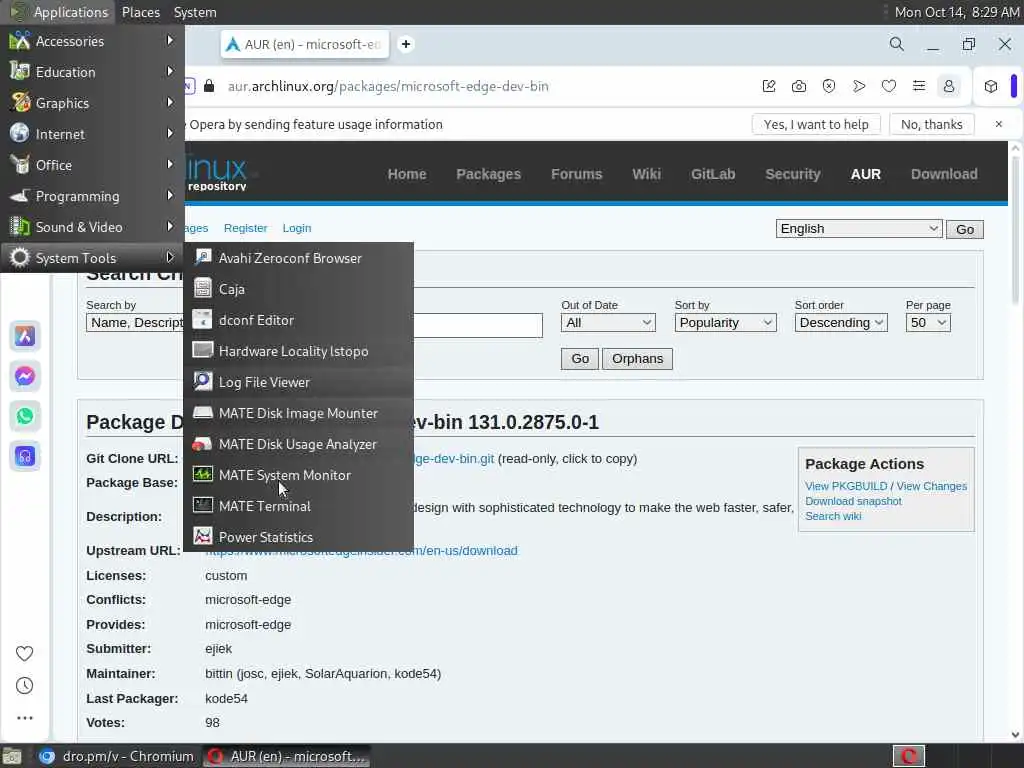Click the Opera search tabs magnifier icon
Screen dimensions: 1024x768
click(897, 44)
